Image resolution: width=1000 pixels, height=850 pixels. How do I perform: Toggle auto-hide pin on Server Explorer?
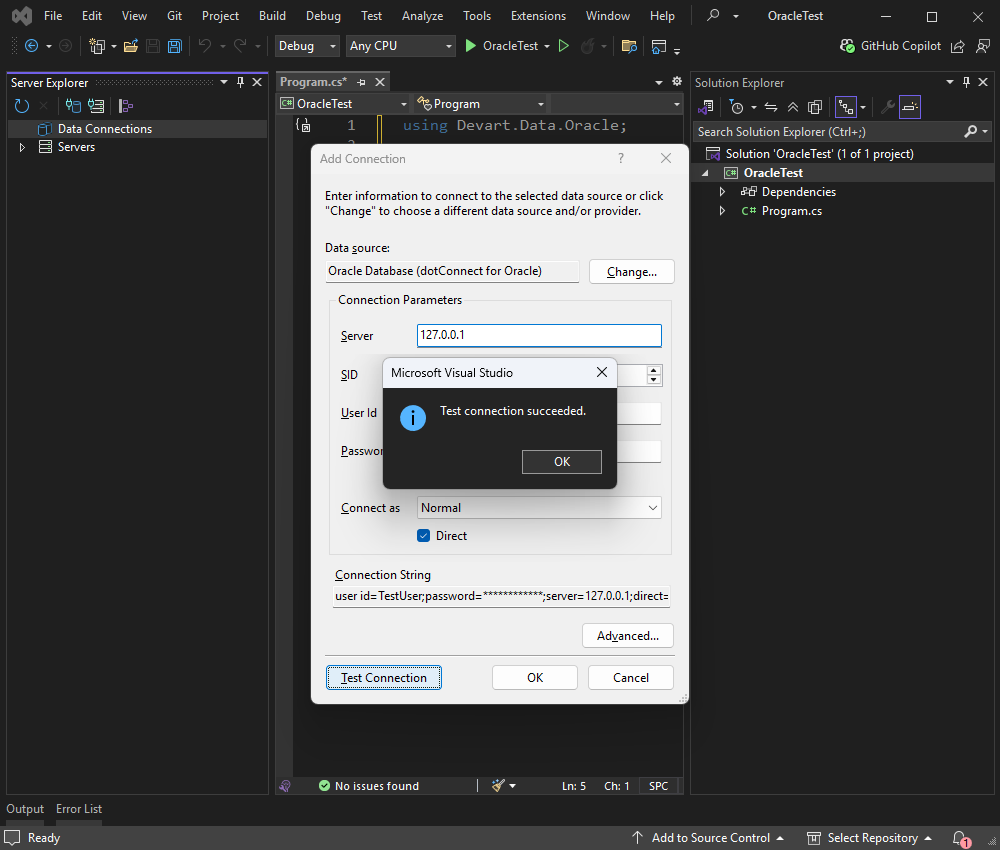[x=241, y=83]
